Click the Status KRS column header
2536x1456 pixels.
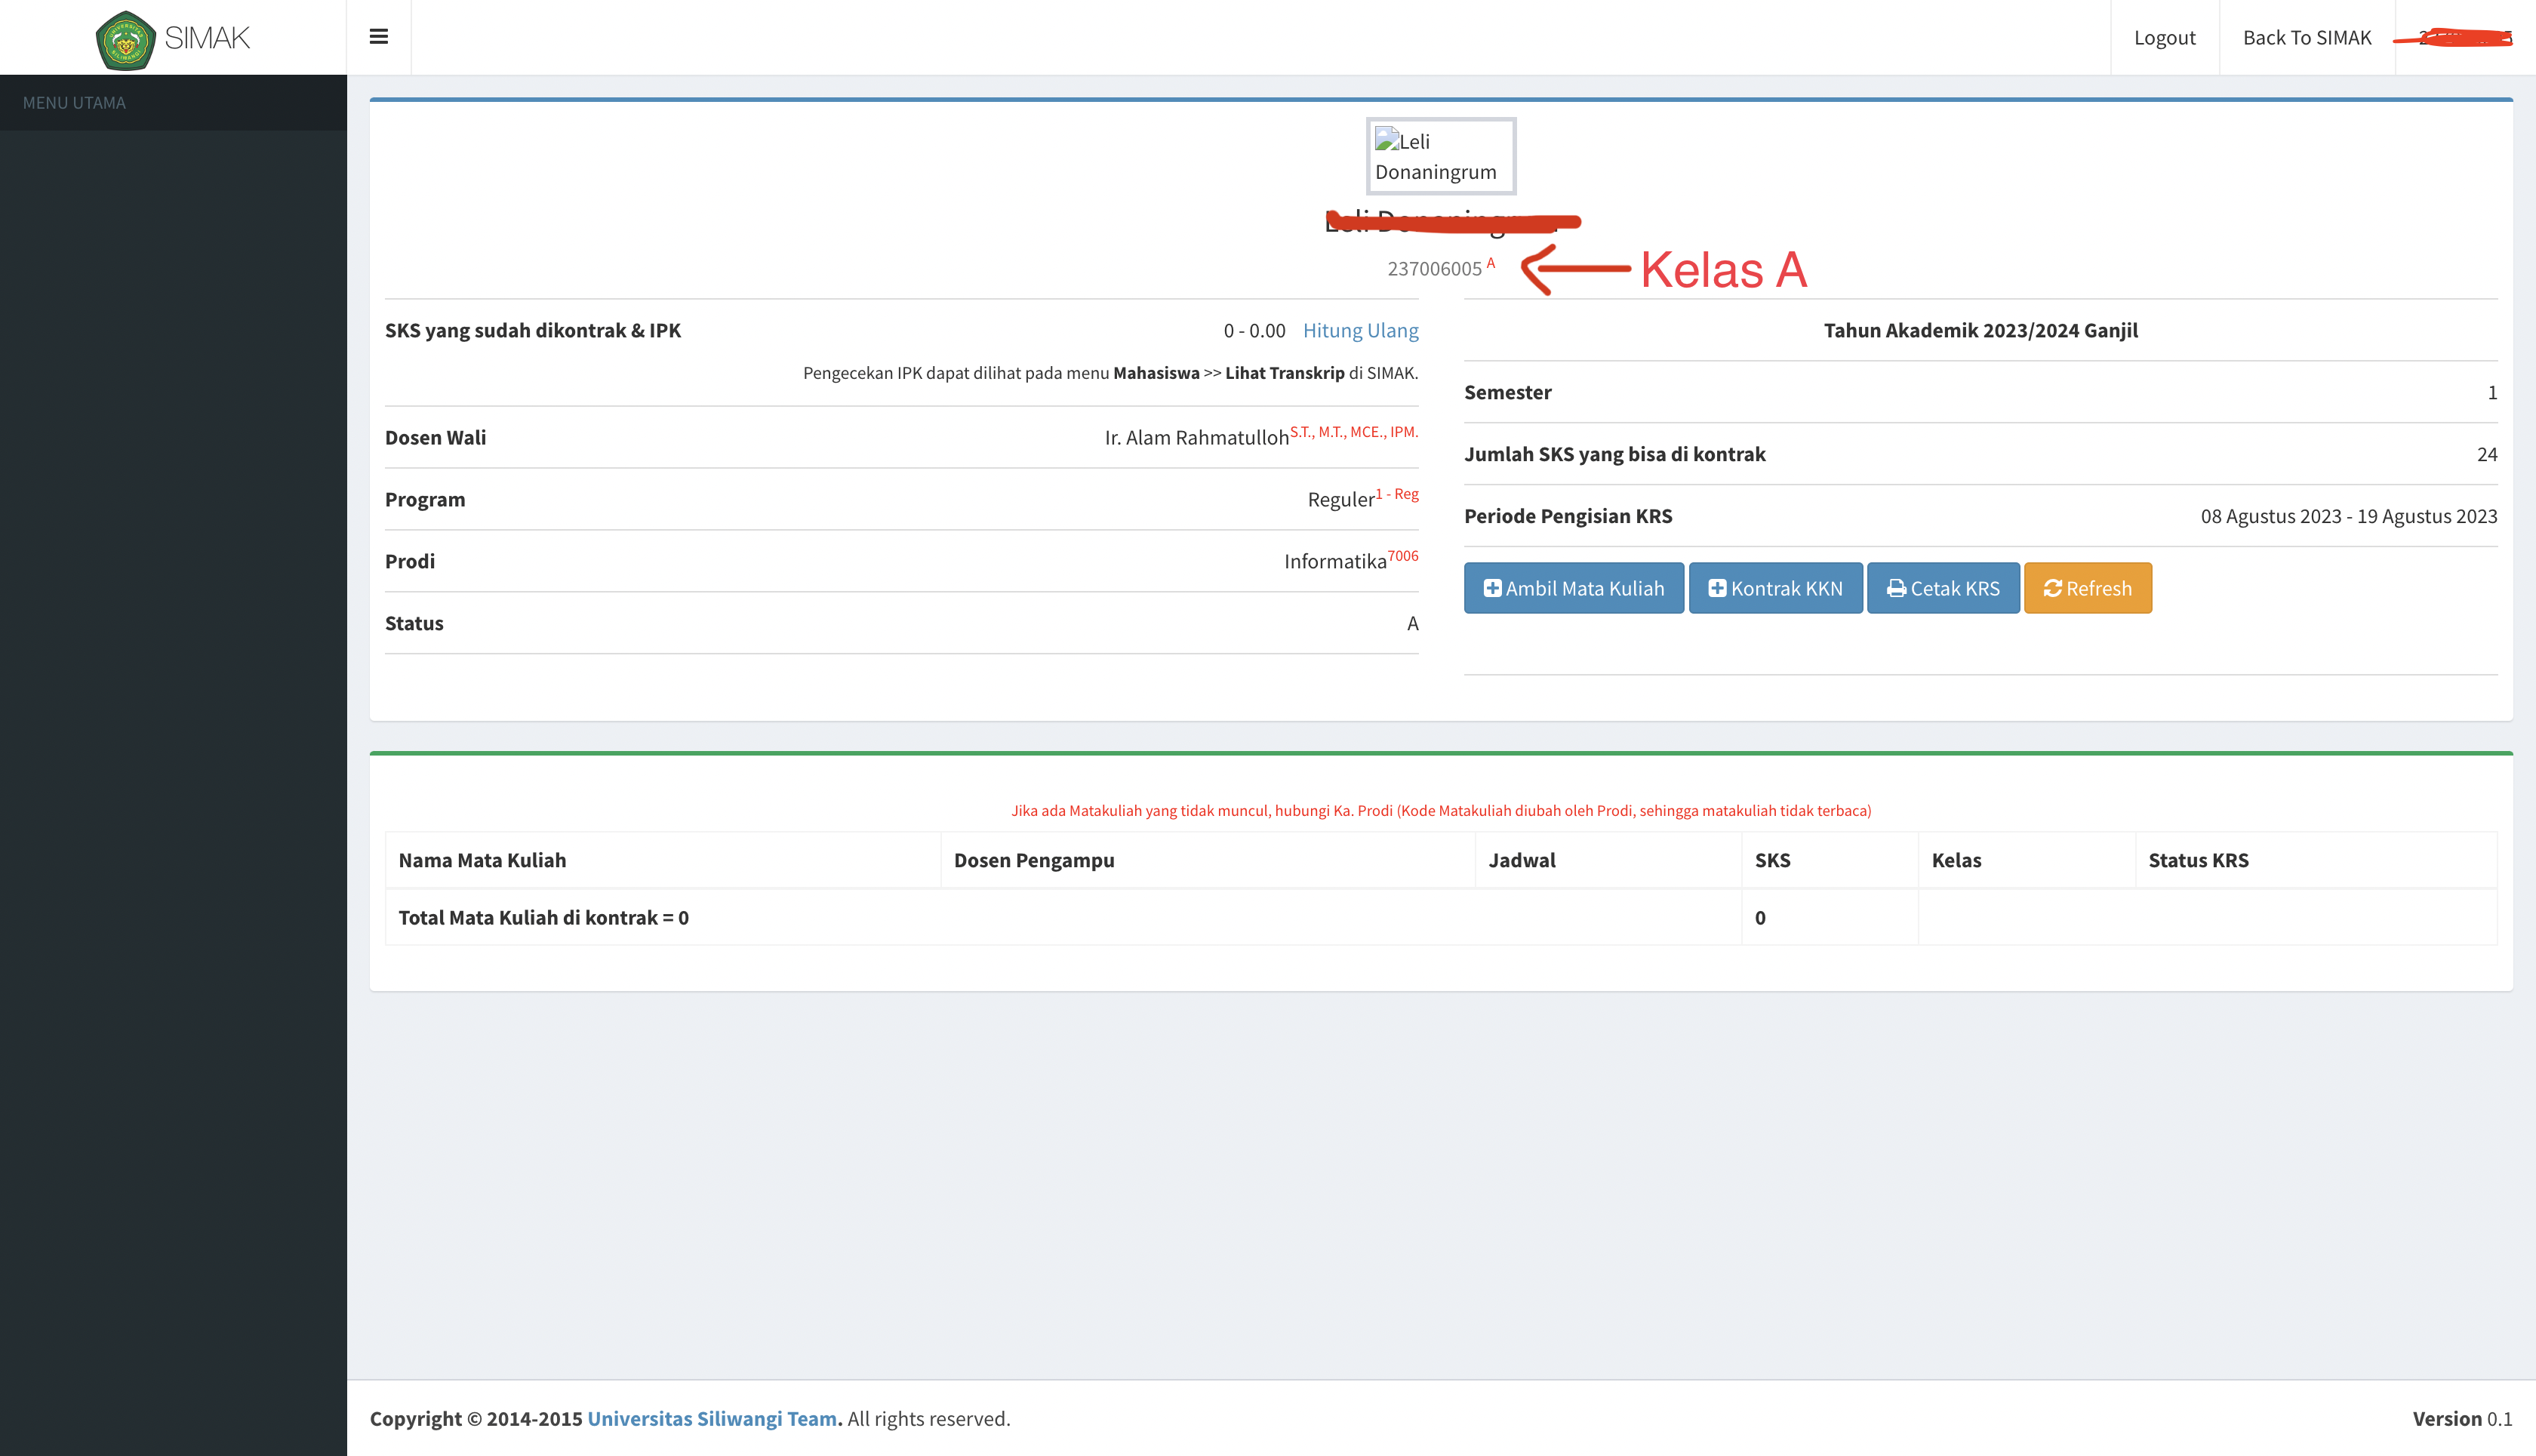(x=2198, y=860)
